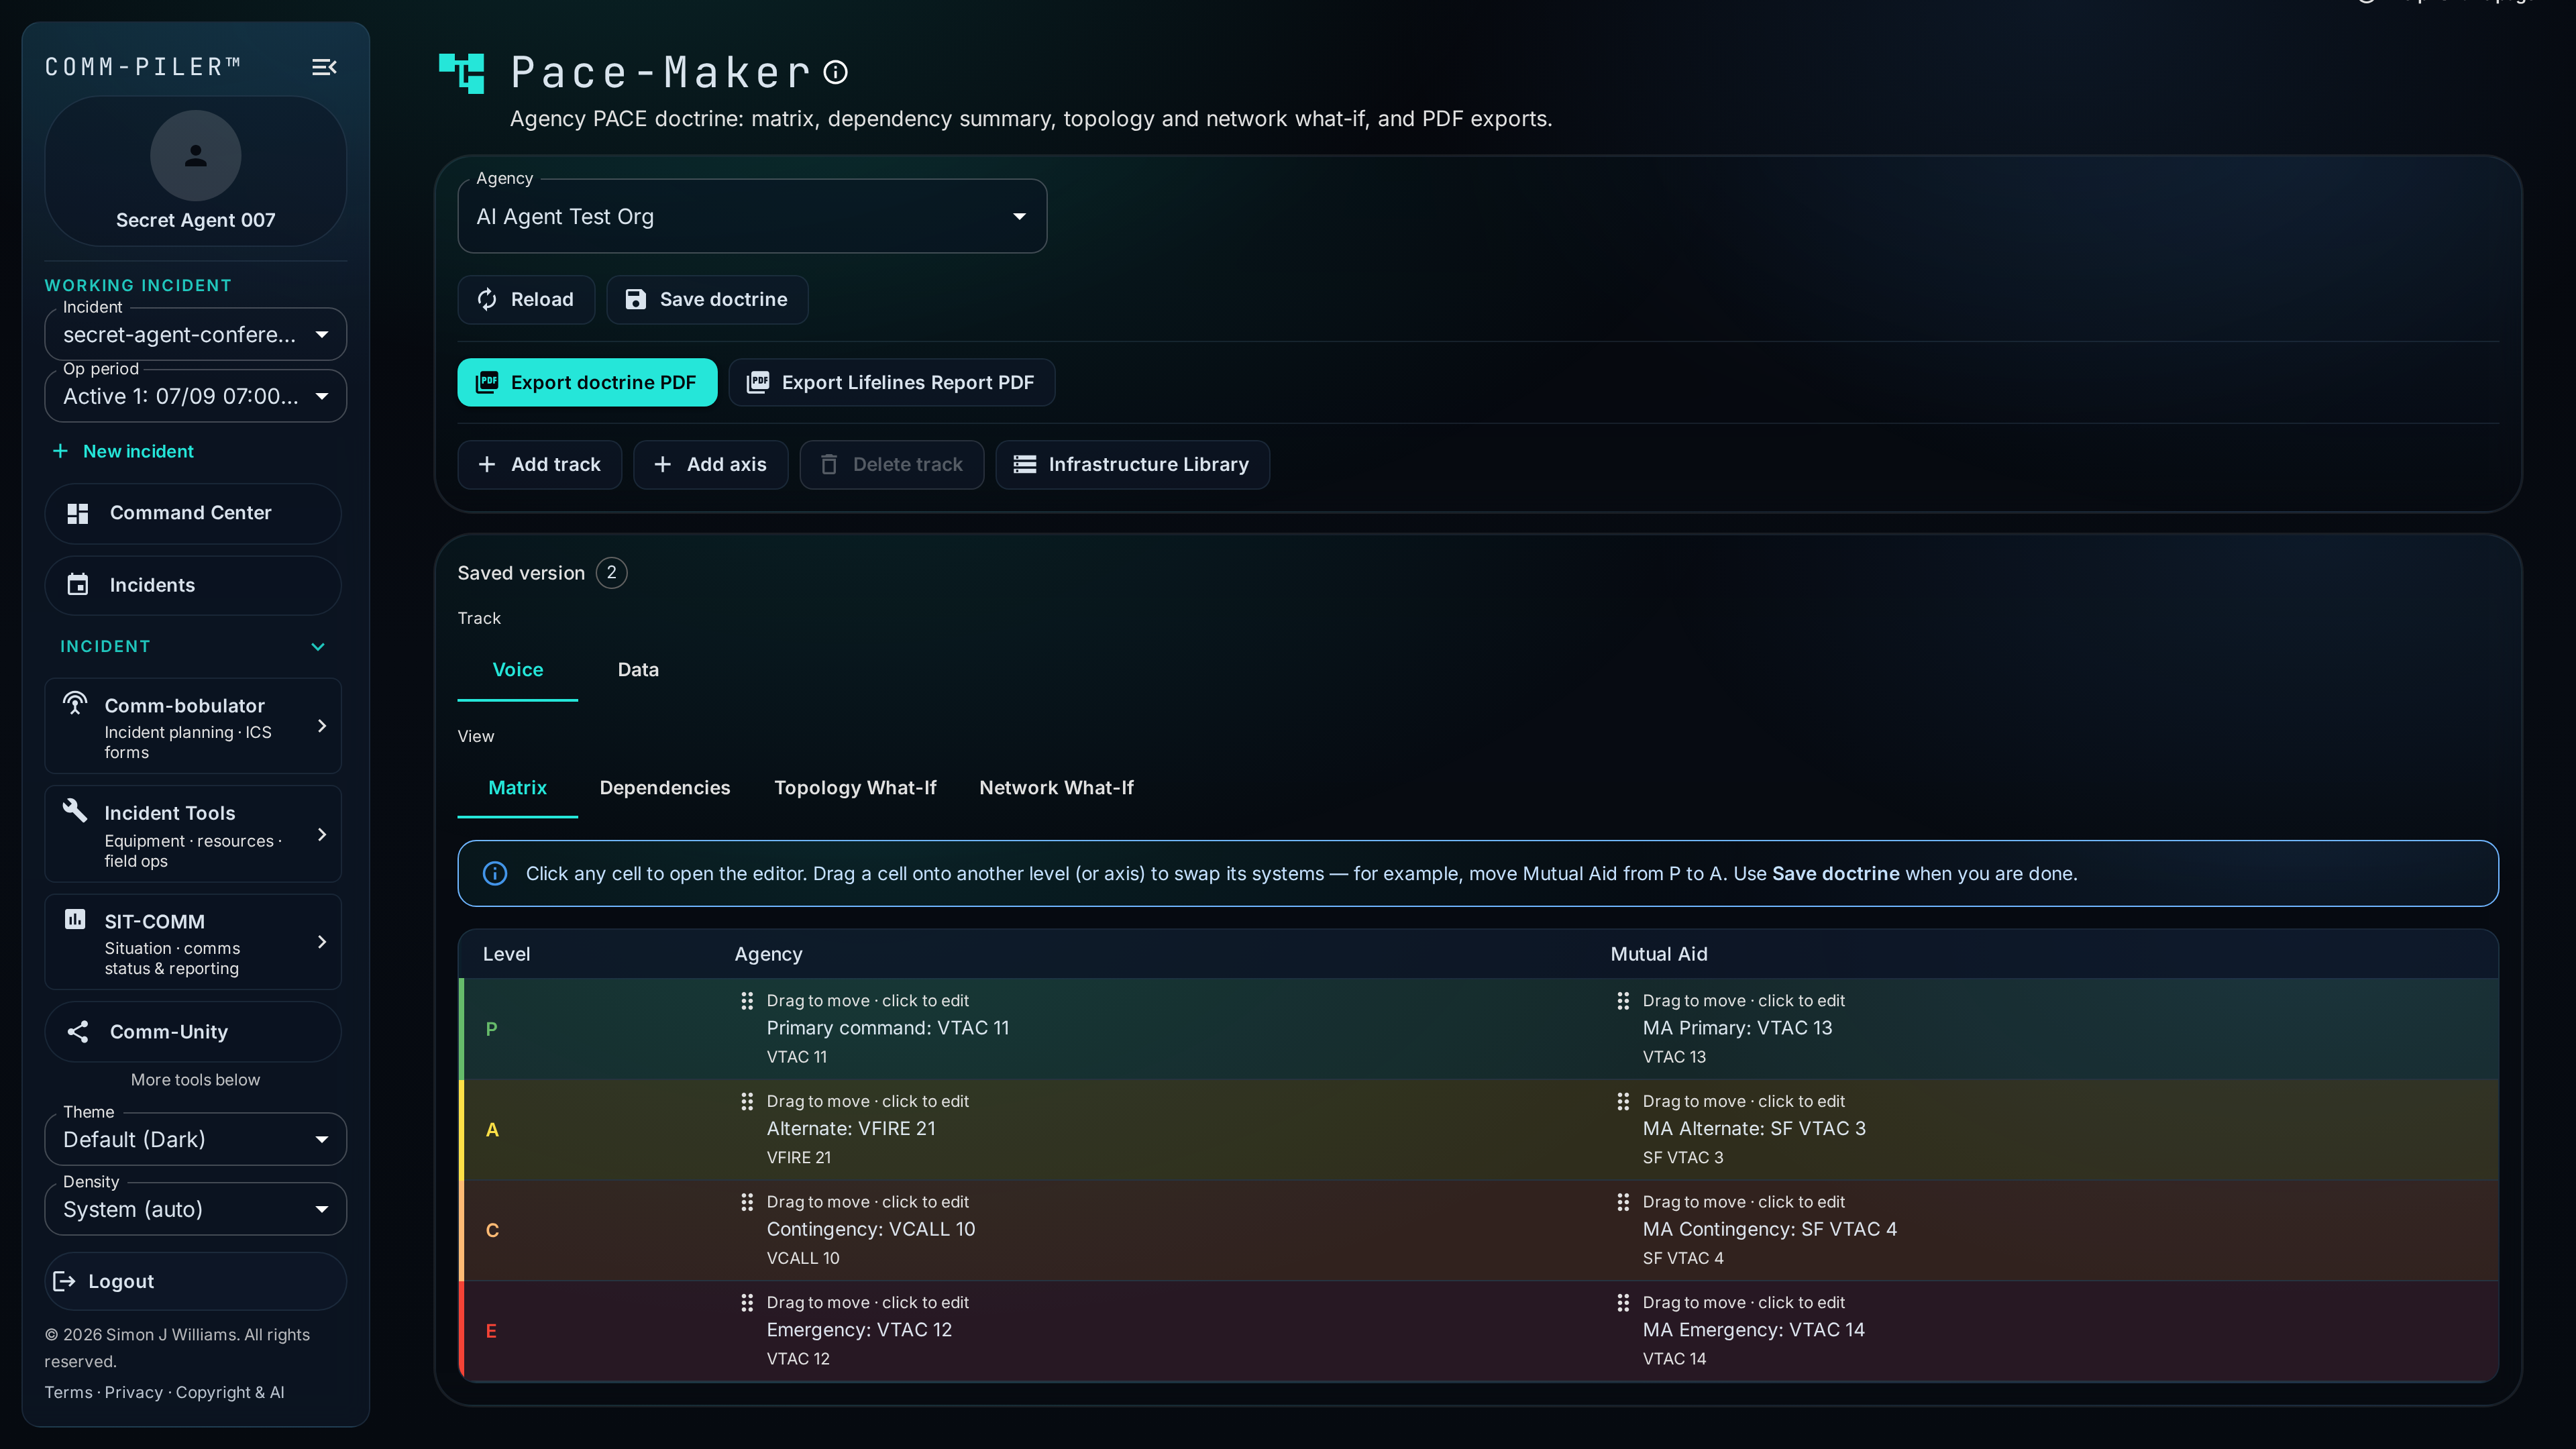Collapse the sidebar menu icon
The height and width of the screenshot is (1449, 2576).
[324, 67]
